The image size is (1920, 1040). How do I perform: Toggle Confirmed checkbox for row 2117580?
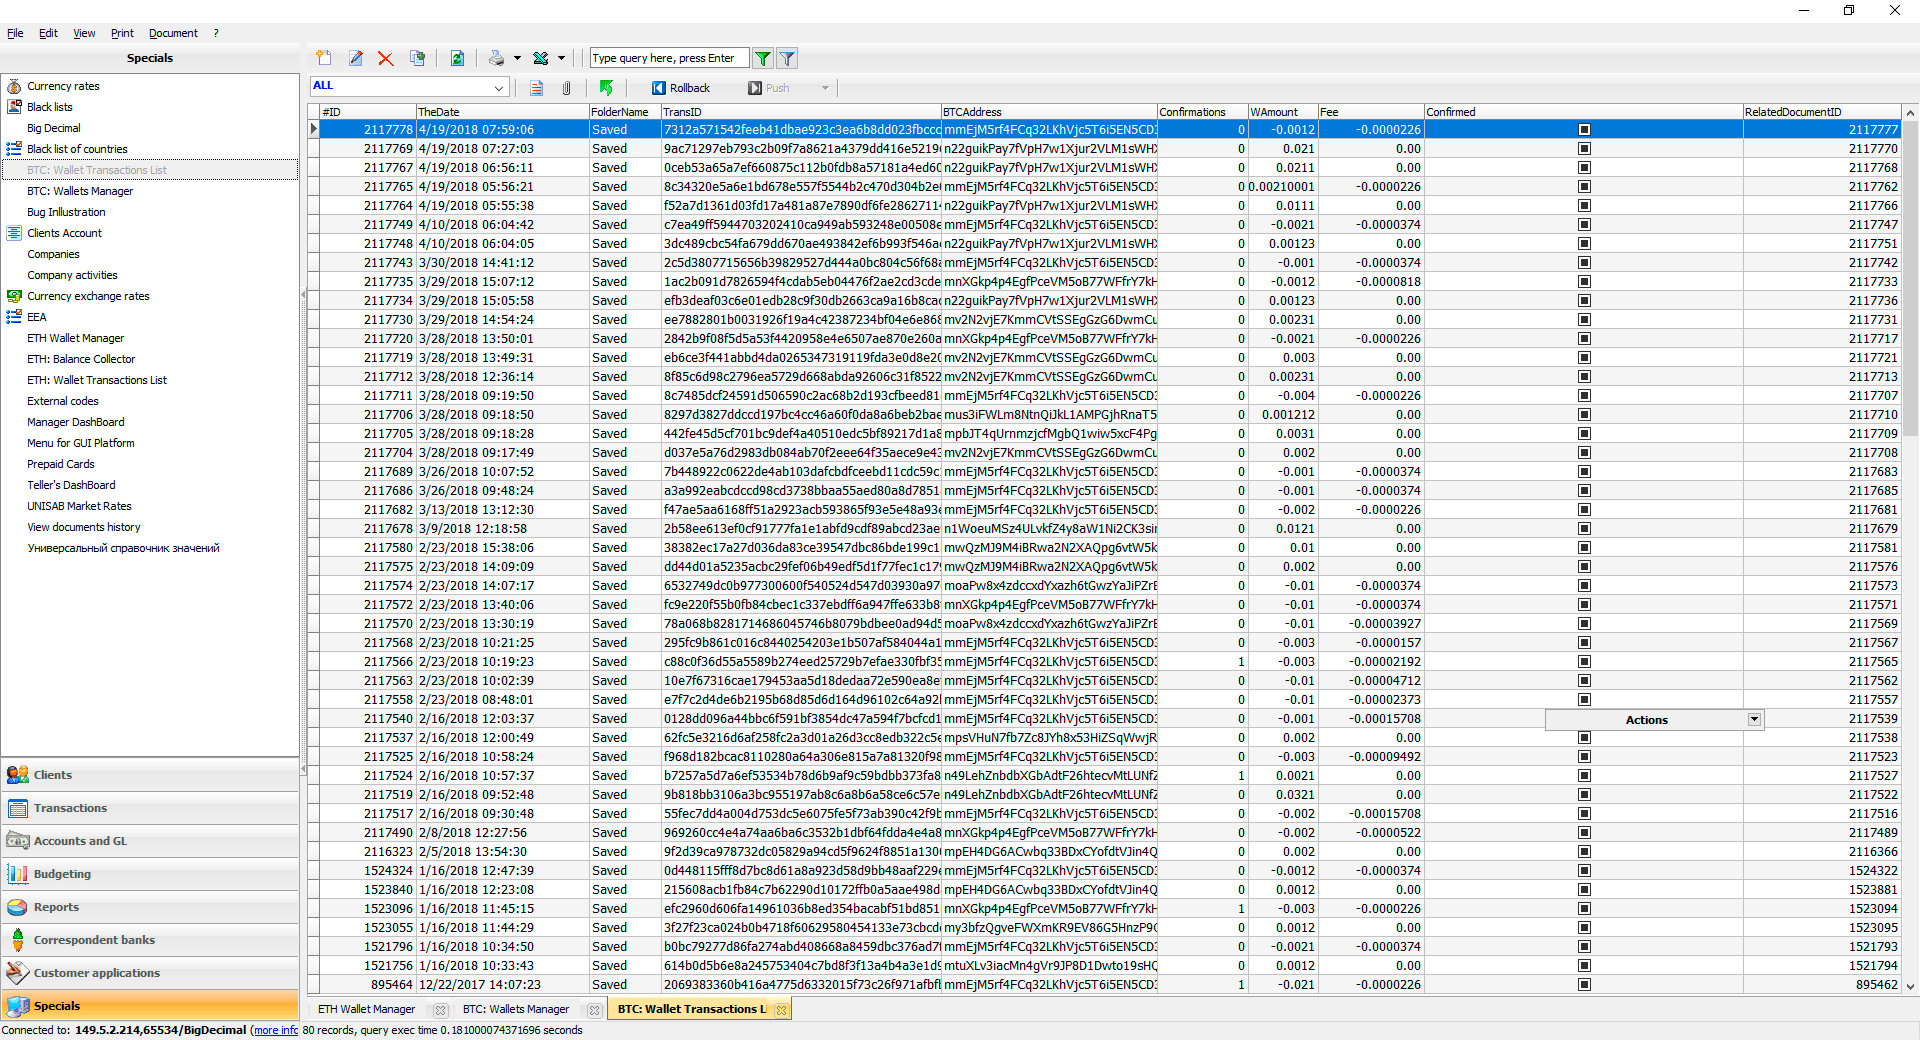click(x=1584, y=548)
